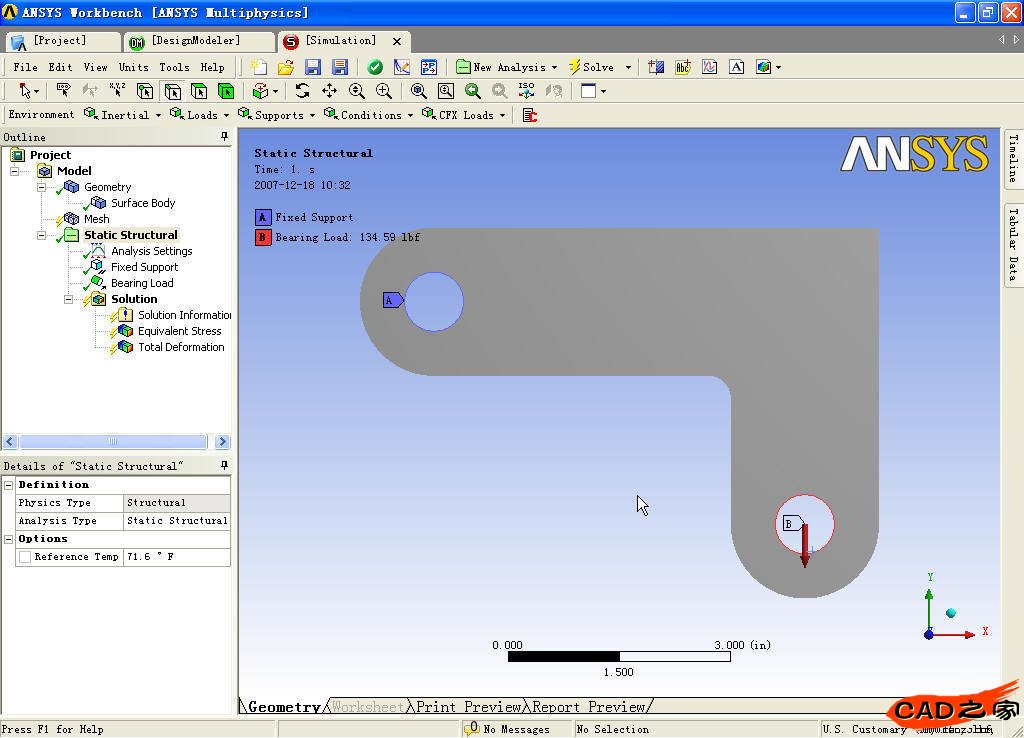This screenshot has width=1024, height=738.
Task: Toggle the Magnifier Window icon
Action: (446, 91)
